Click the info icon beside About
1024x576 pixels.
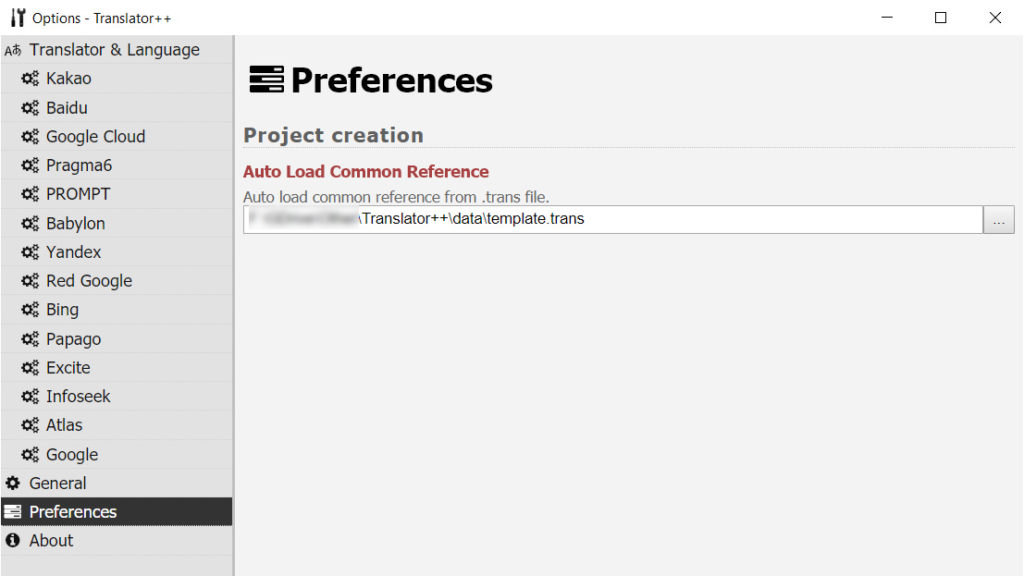tap(12, 541)
